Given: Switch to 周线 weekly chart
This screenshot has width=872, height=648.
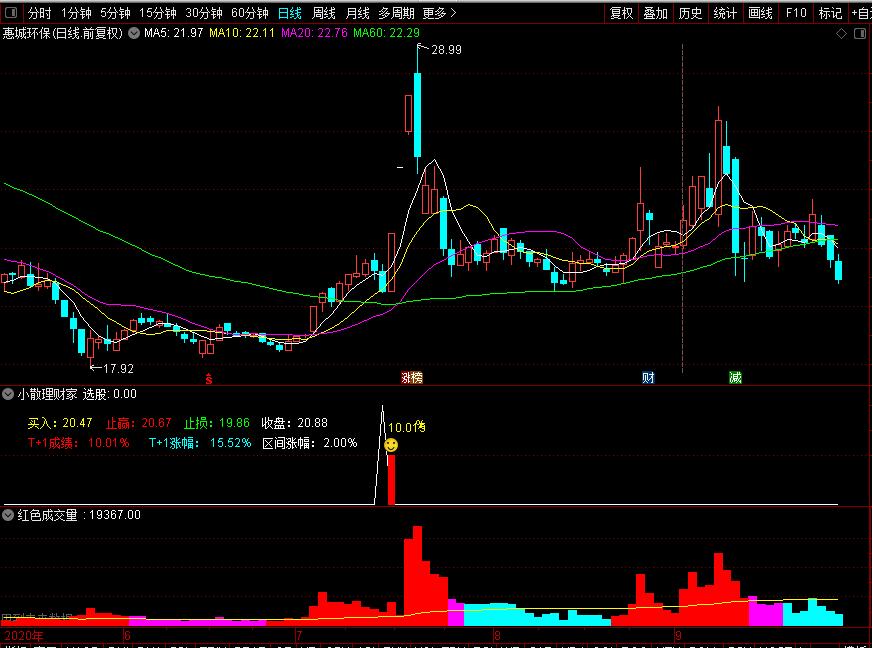Looking at the screenshot, I should click(x=324, y=13).
